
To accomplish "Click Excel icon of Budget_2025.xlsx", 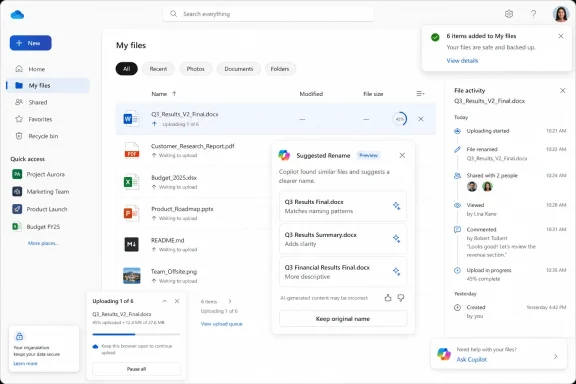I will click(x=131, y=182).
